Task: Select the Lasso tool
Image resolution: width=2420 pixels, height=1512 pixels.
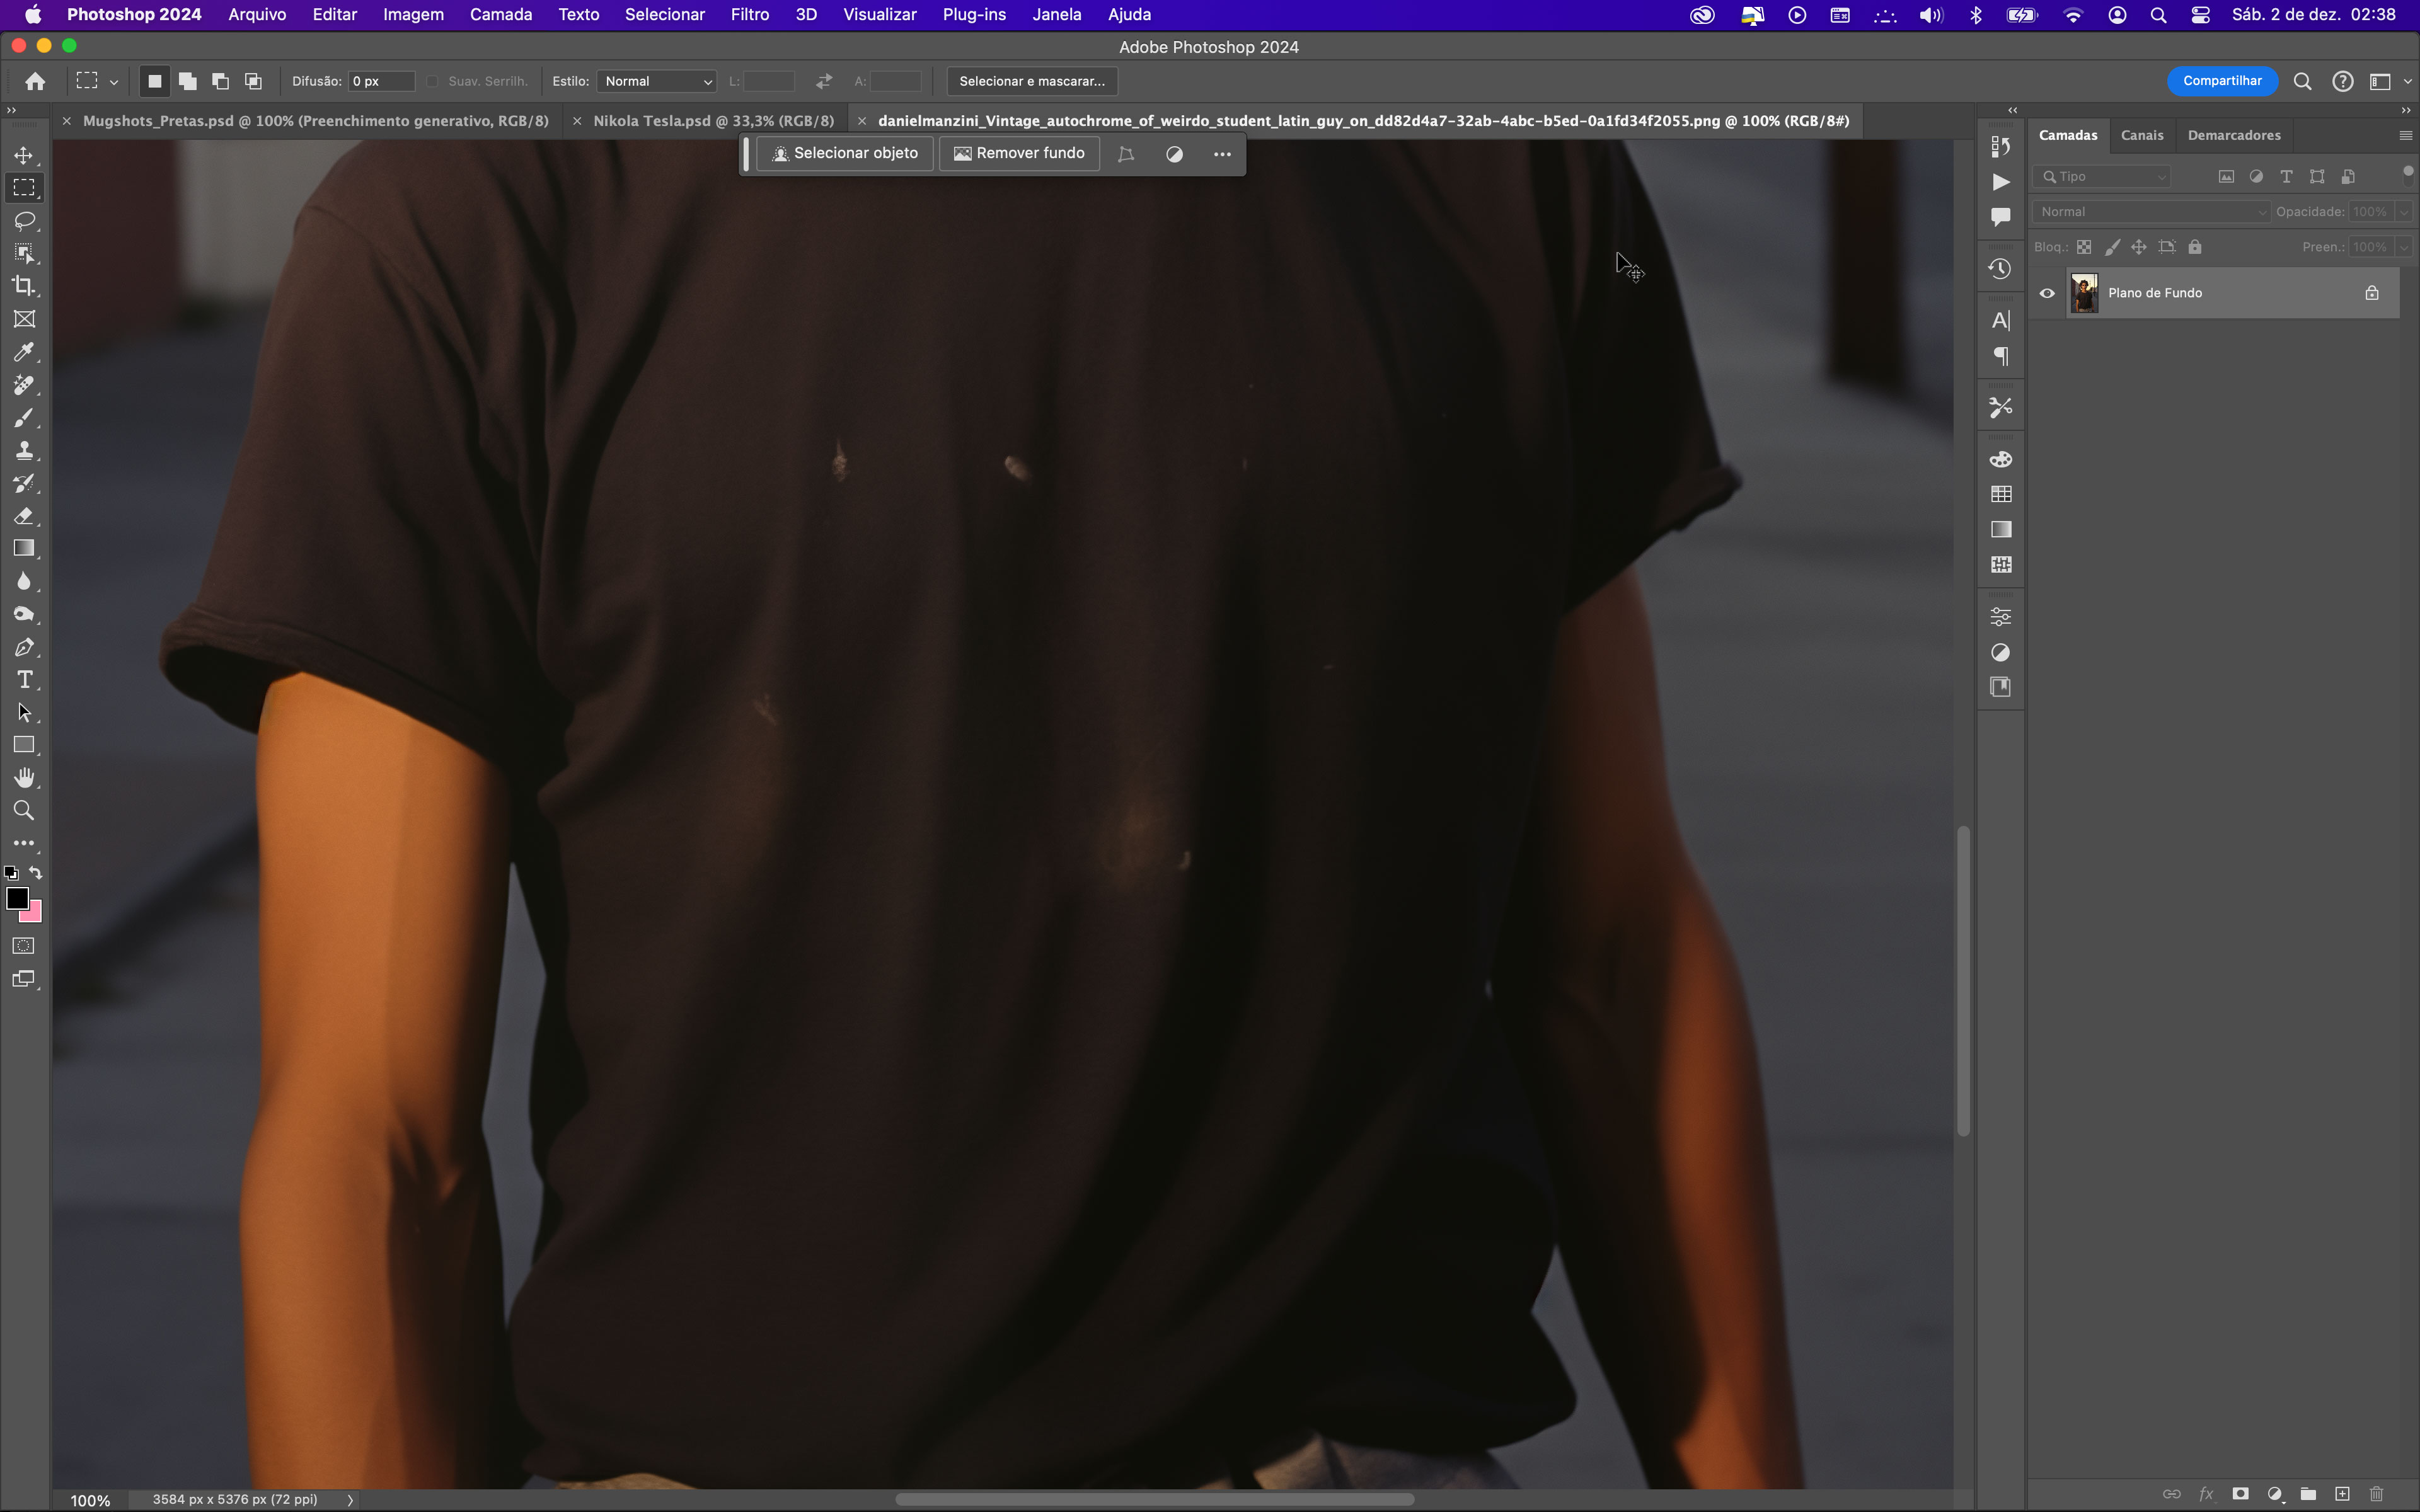Action: [25, 221]
